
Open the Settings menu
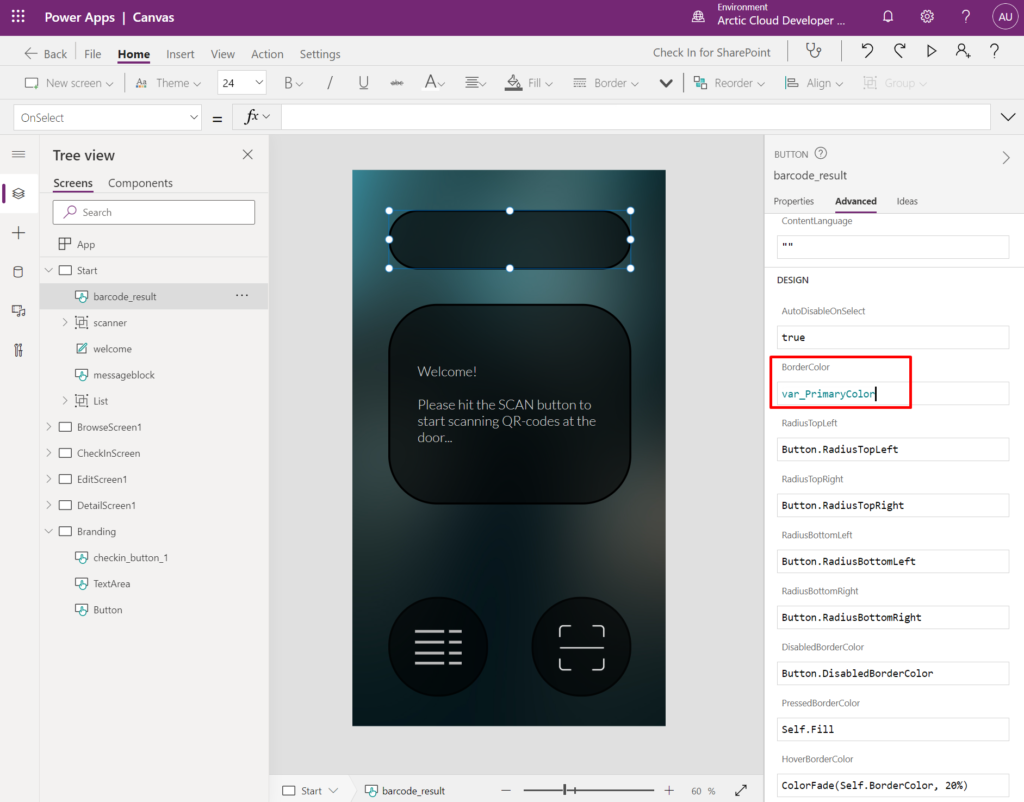[320, 54]
